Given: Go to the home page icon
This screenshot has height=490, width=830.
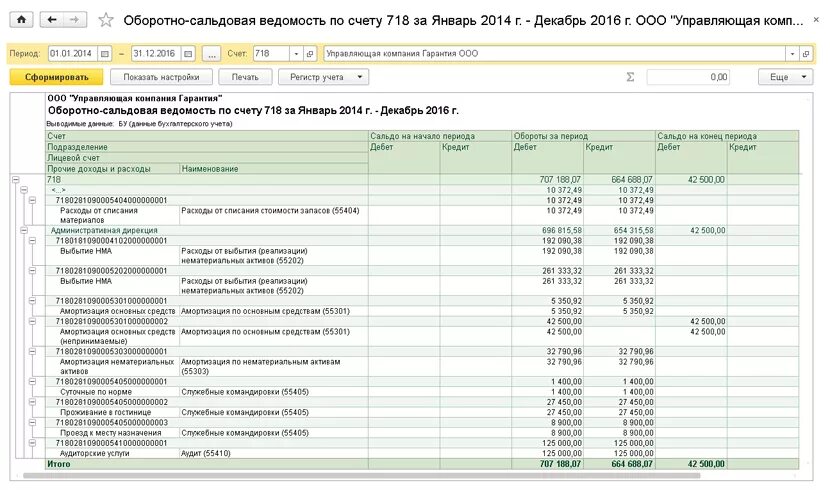Looking at the screenshot, I should coord(21,20).
